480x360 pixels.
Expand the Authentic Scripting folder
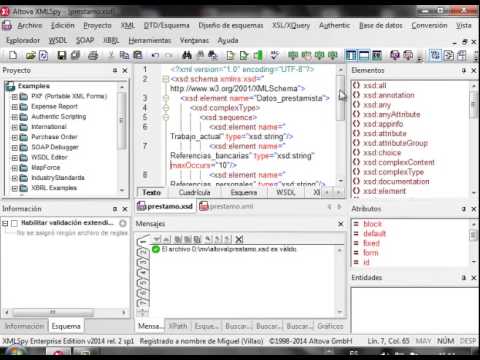click(x=14, y=117)
